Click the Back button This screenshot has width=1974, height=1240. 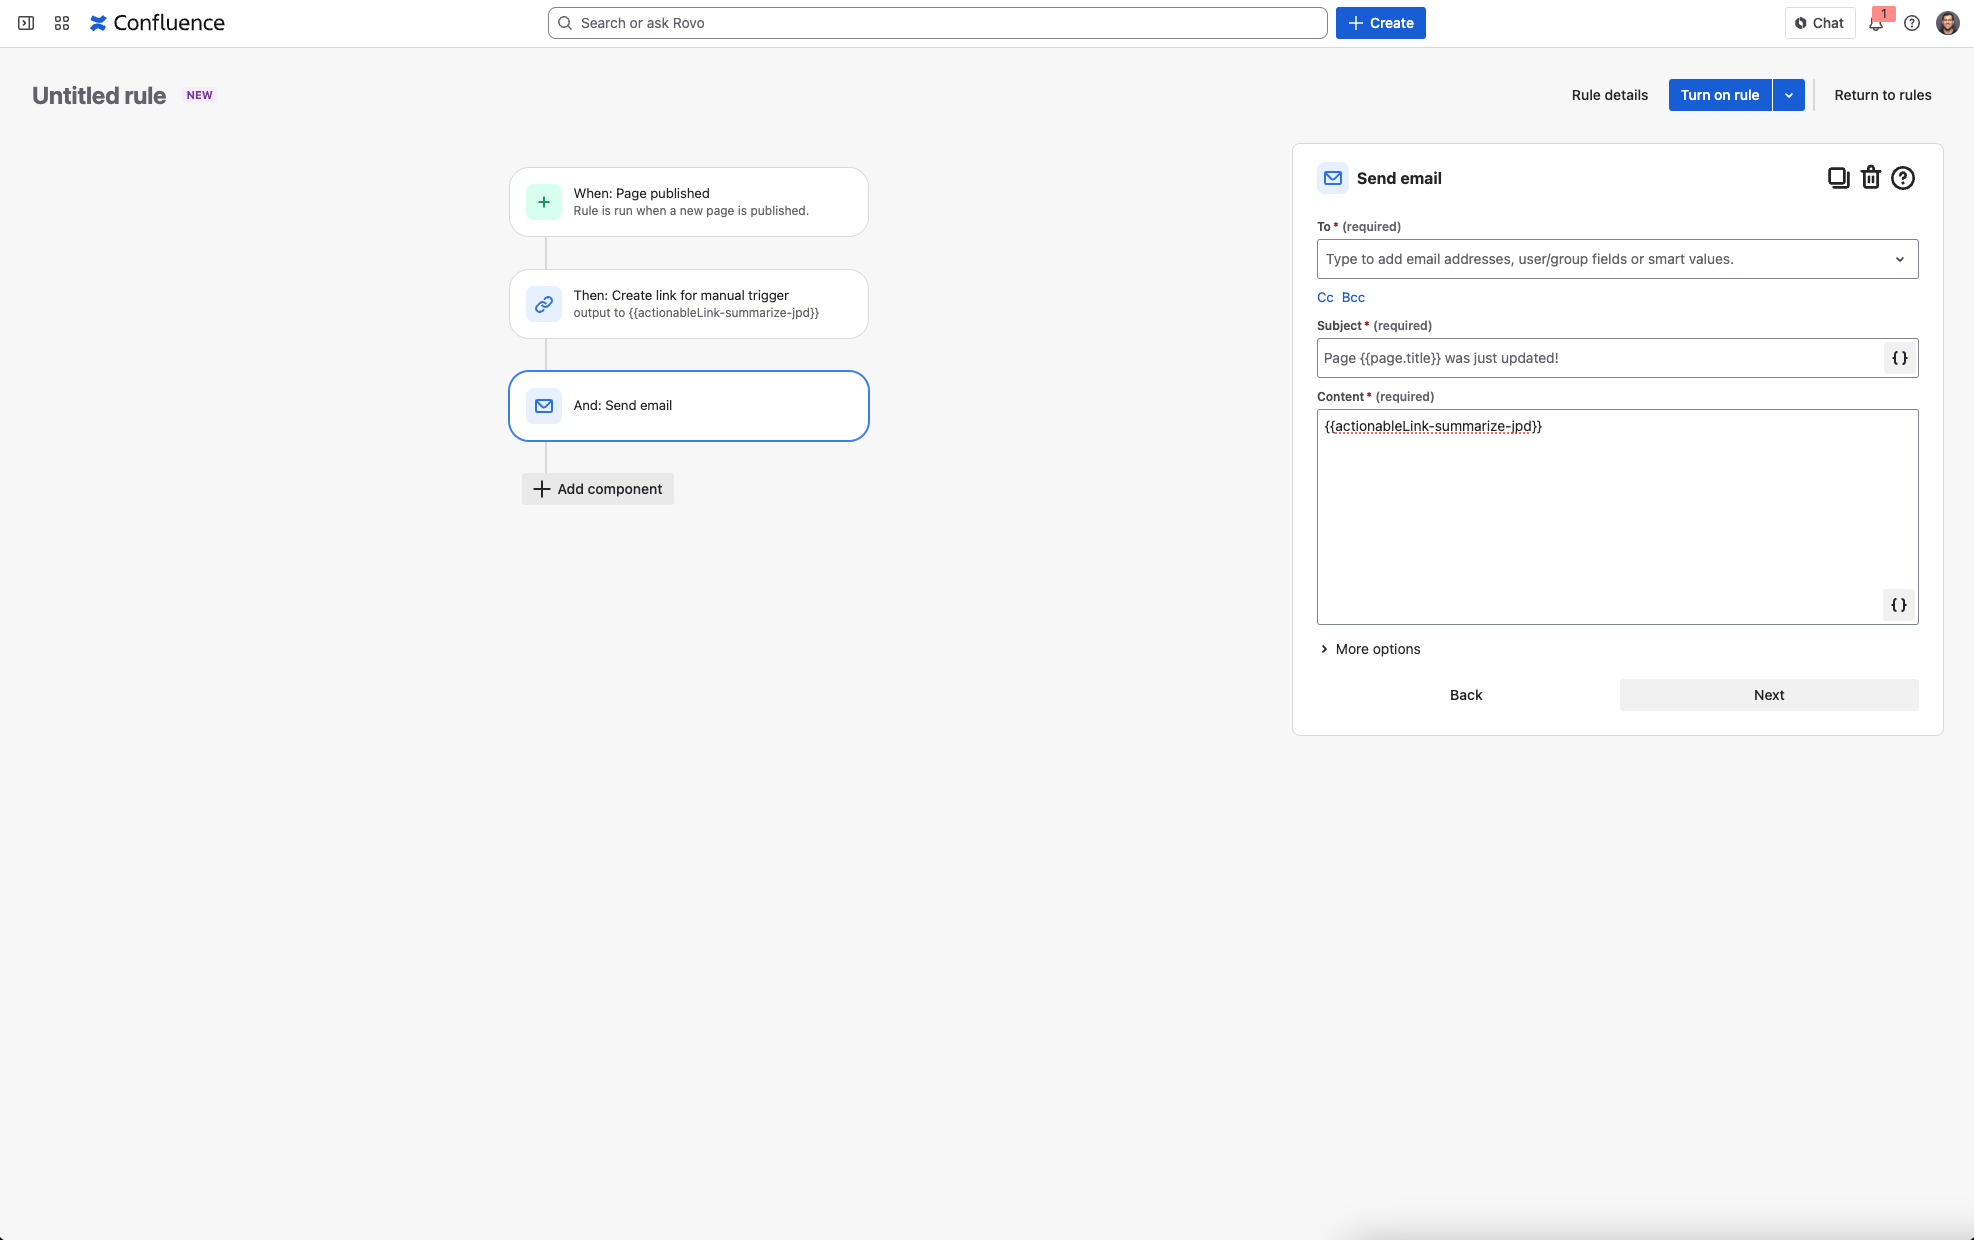click(1466, 695)
